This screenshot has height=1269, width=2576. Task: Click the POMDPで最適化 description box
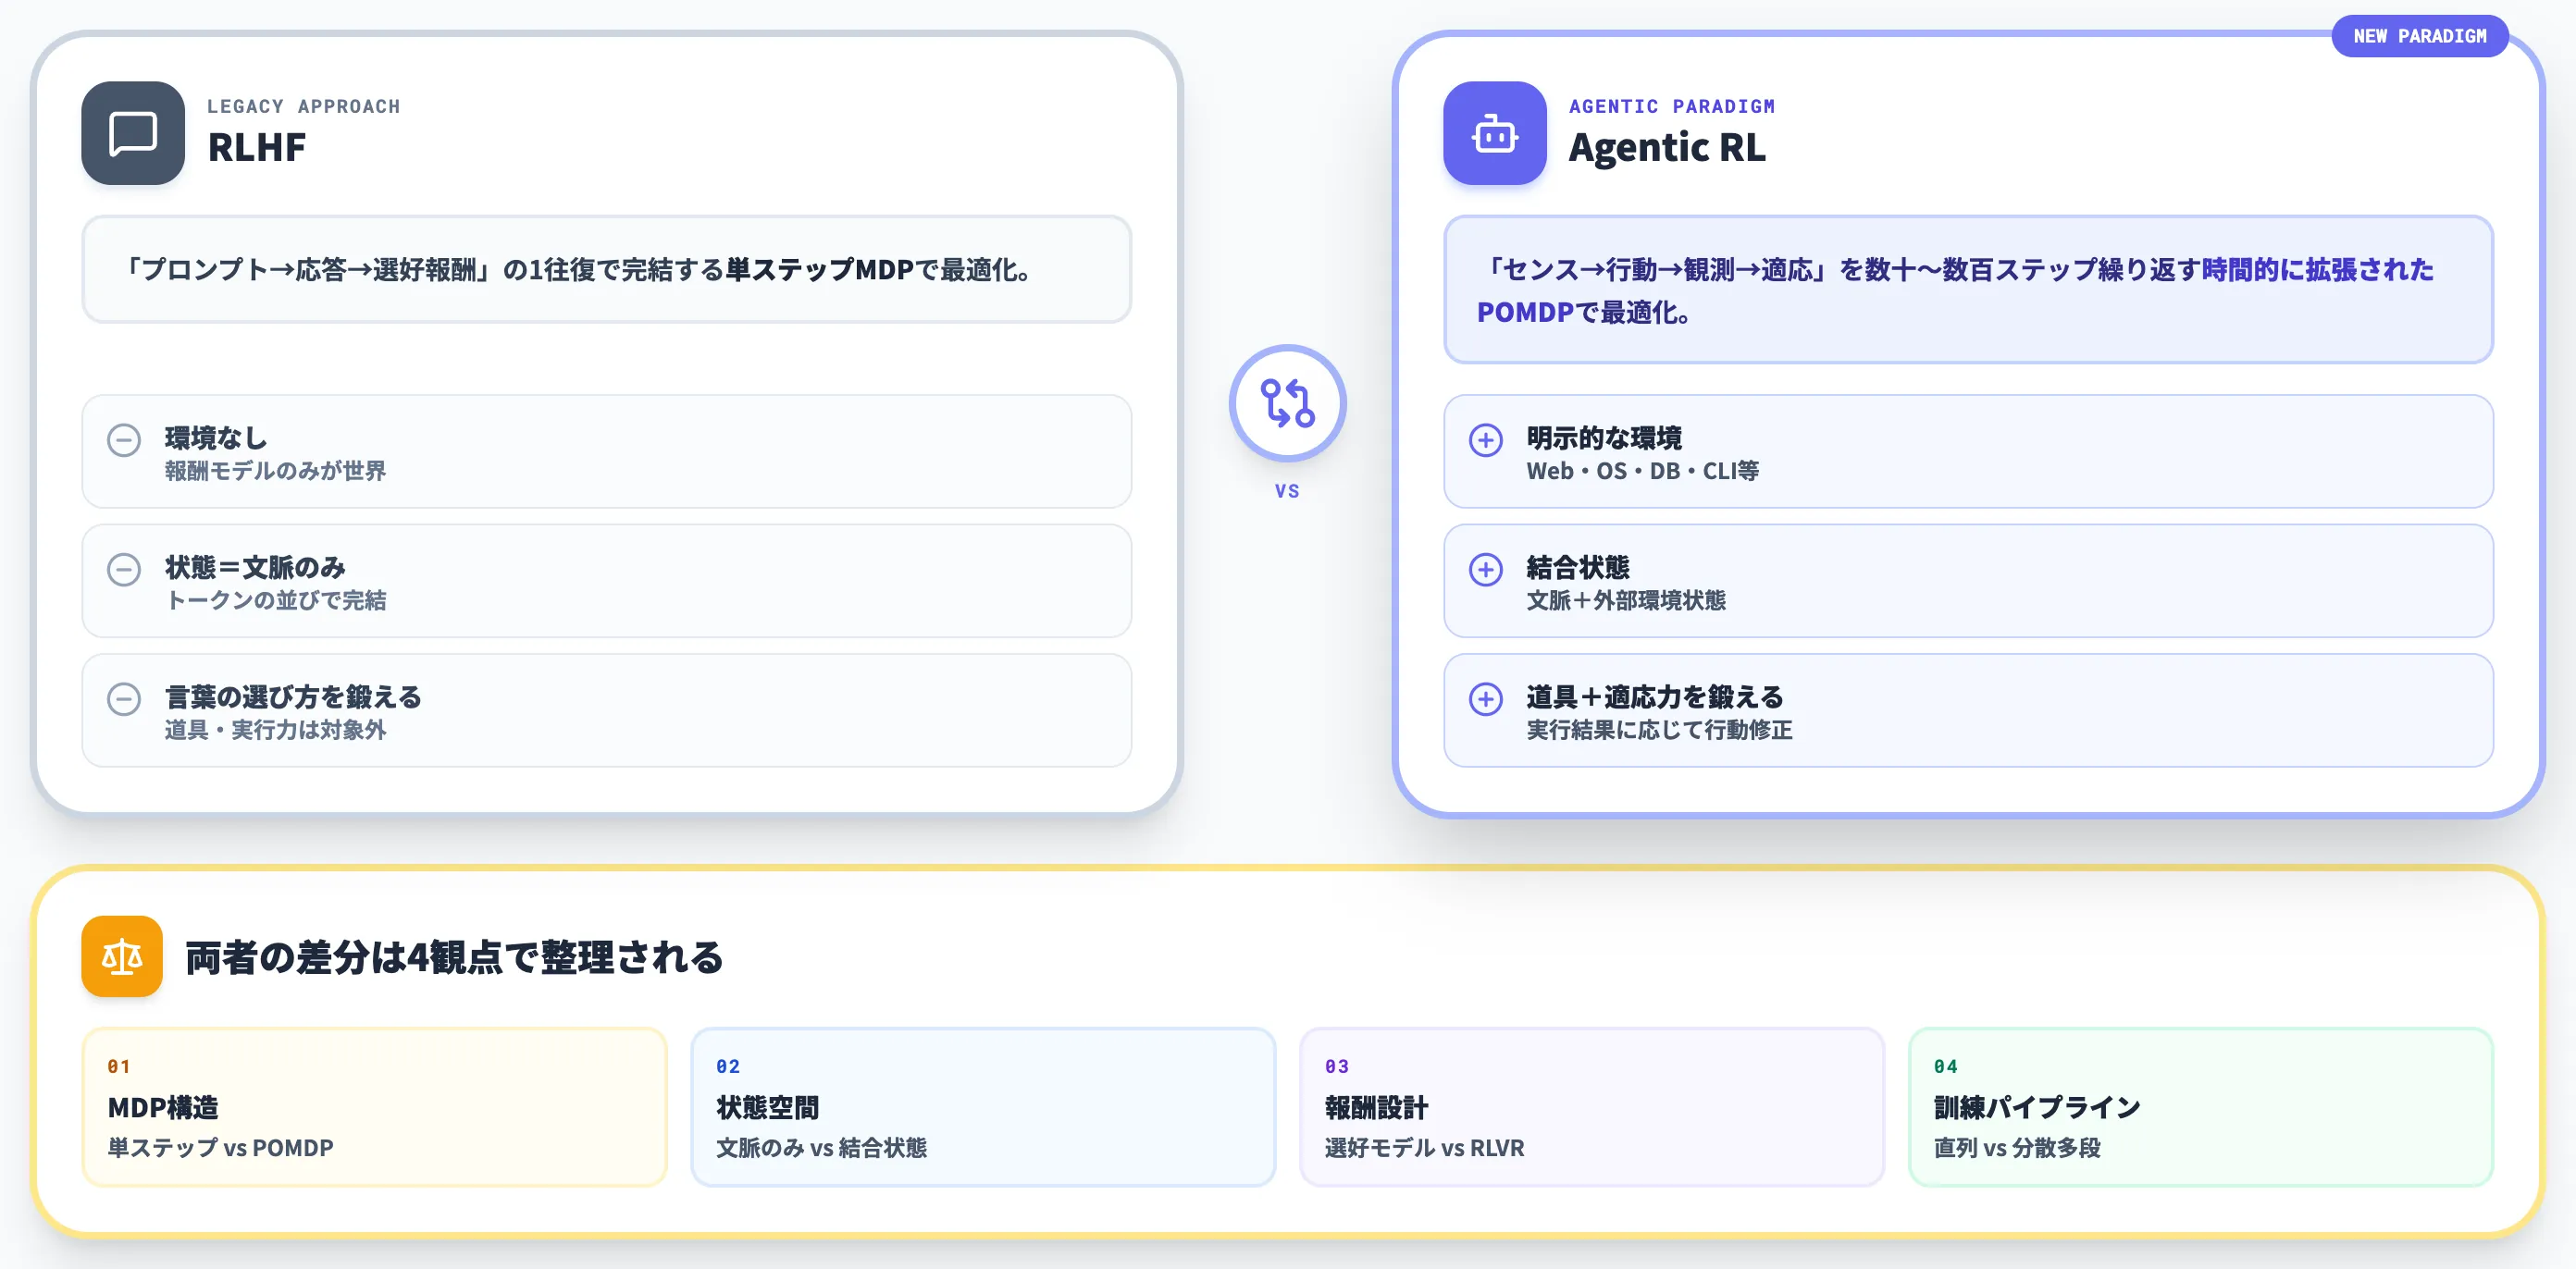[1968, 290]
